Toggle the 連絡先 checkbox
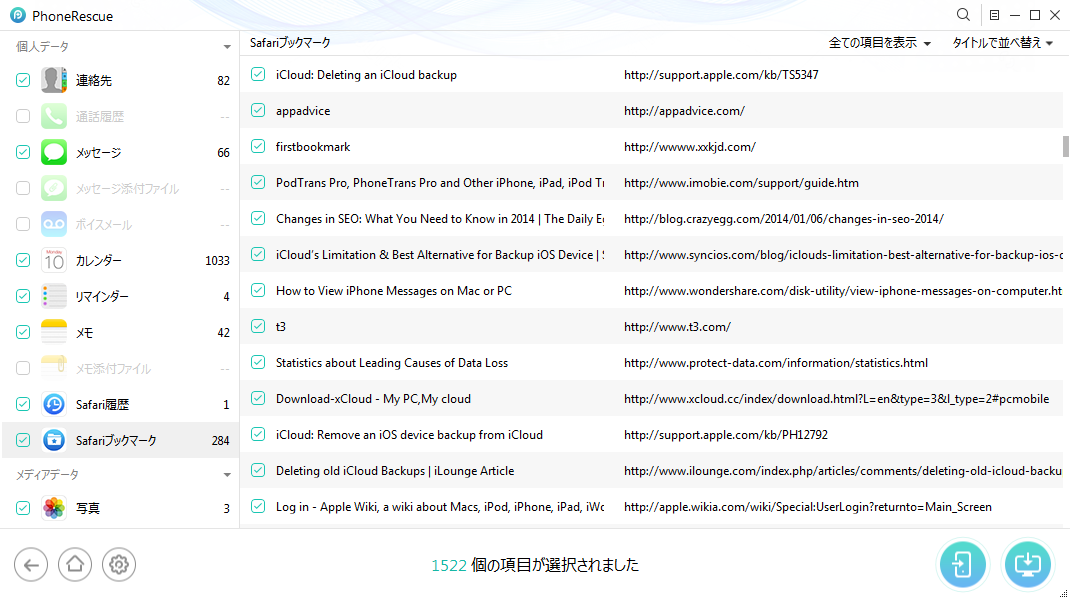 pyautogui.click(x=23, y=80)
